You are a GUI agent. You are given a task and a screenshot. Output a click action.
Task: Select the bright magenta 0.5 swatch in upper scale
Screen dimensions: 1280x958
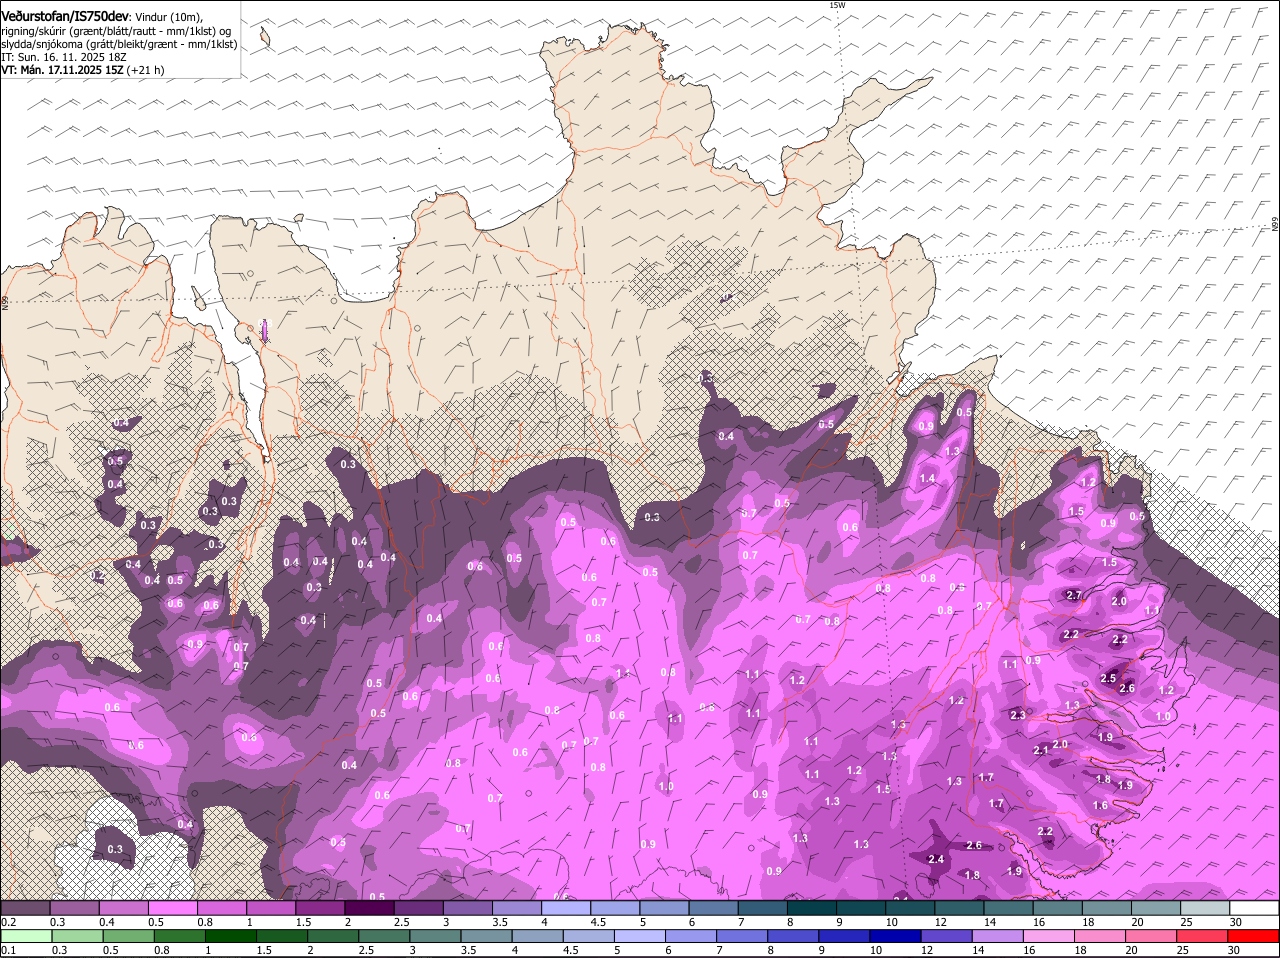[x=172, y=908]
